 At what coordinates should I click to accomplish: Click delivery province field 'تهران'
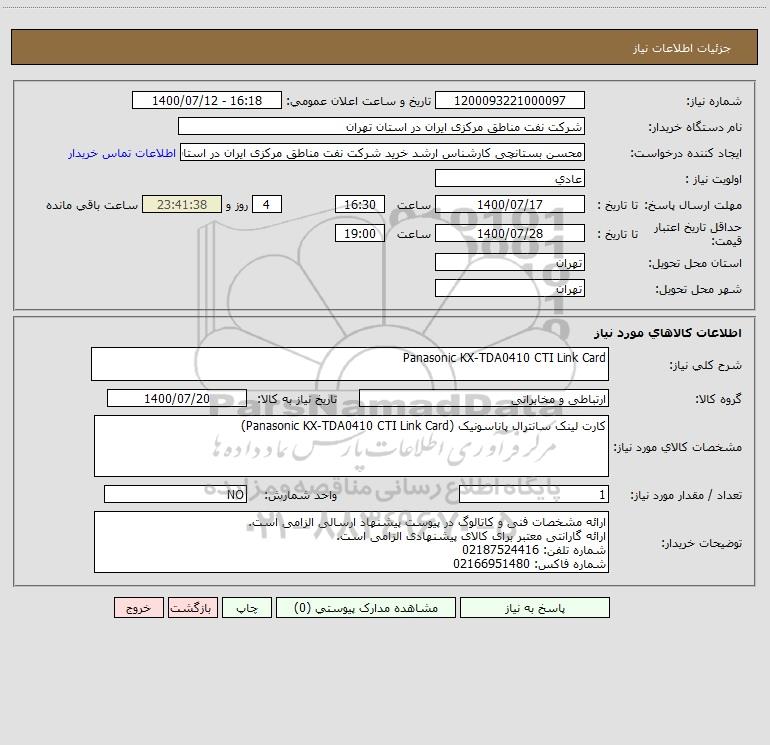pyautogui.click(x=510, y=262)
